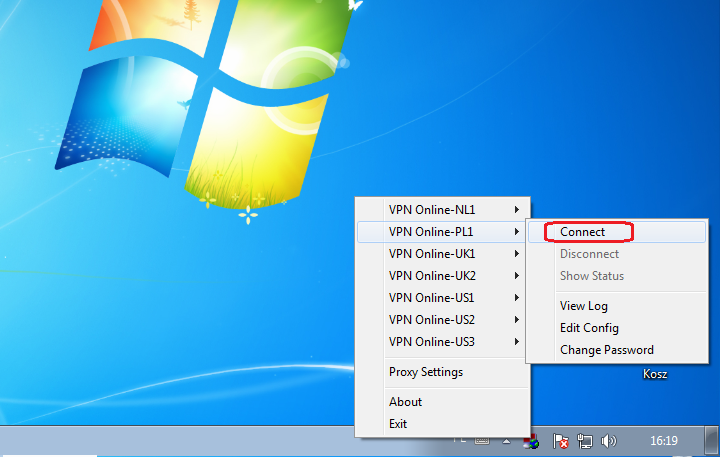Click the volume speaker icon
The height and width of the screenshot is (457, 720).
[x=609, y=441]
